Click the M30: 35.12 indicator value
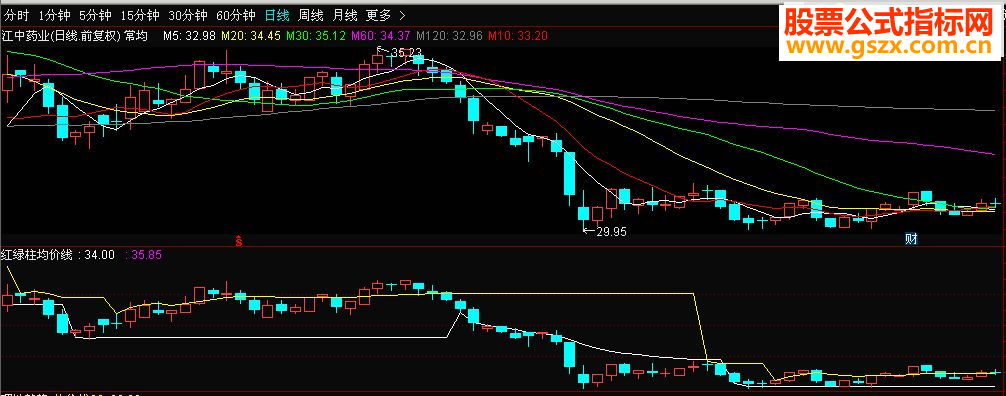Image resolution: width=1006 pixels, height=396 pixels. point(316,37)
